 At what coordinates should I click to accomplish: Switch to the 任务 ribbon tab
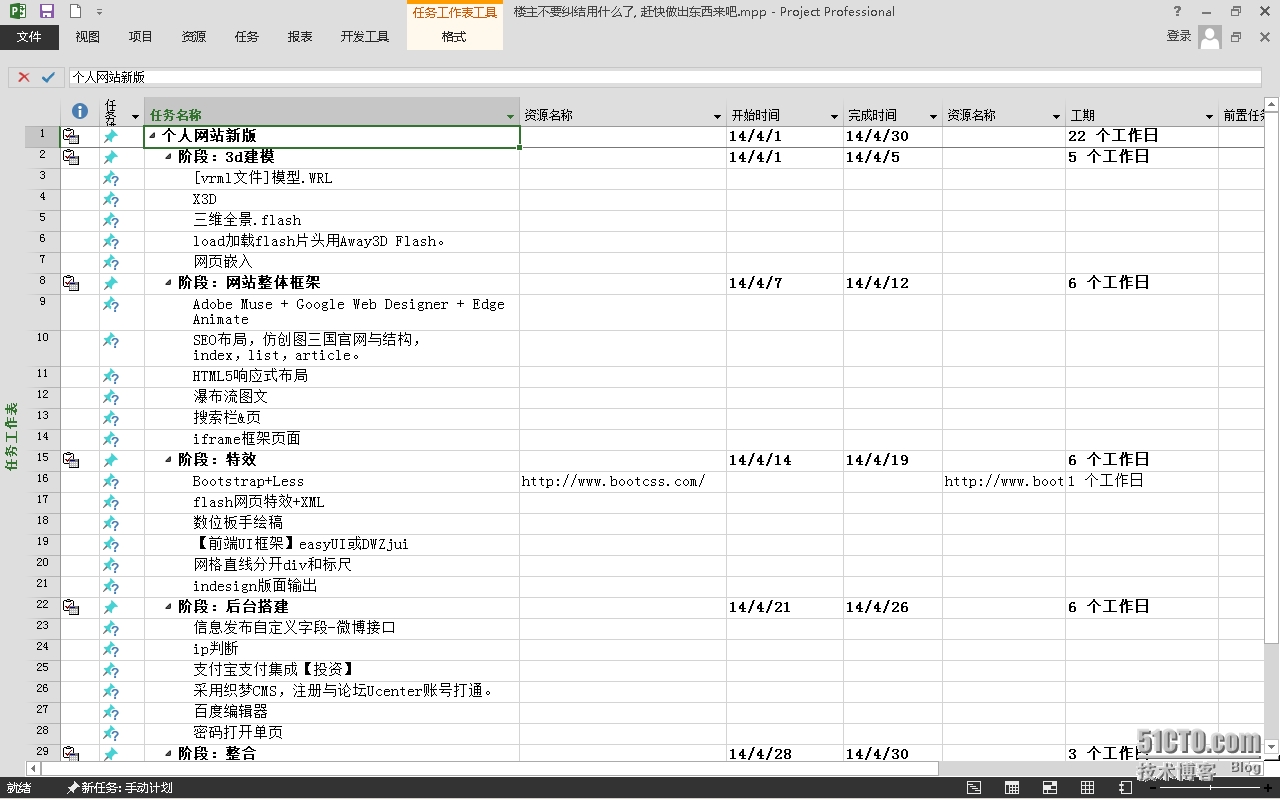pos(247,37)
